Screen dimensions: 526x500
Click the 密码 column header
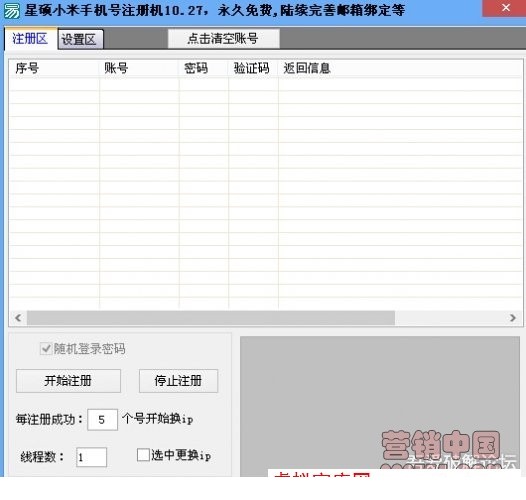[x=204, y=68]
